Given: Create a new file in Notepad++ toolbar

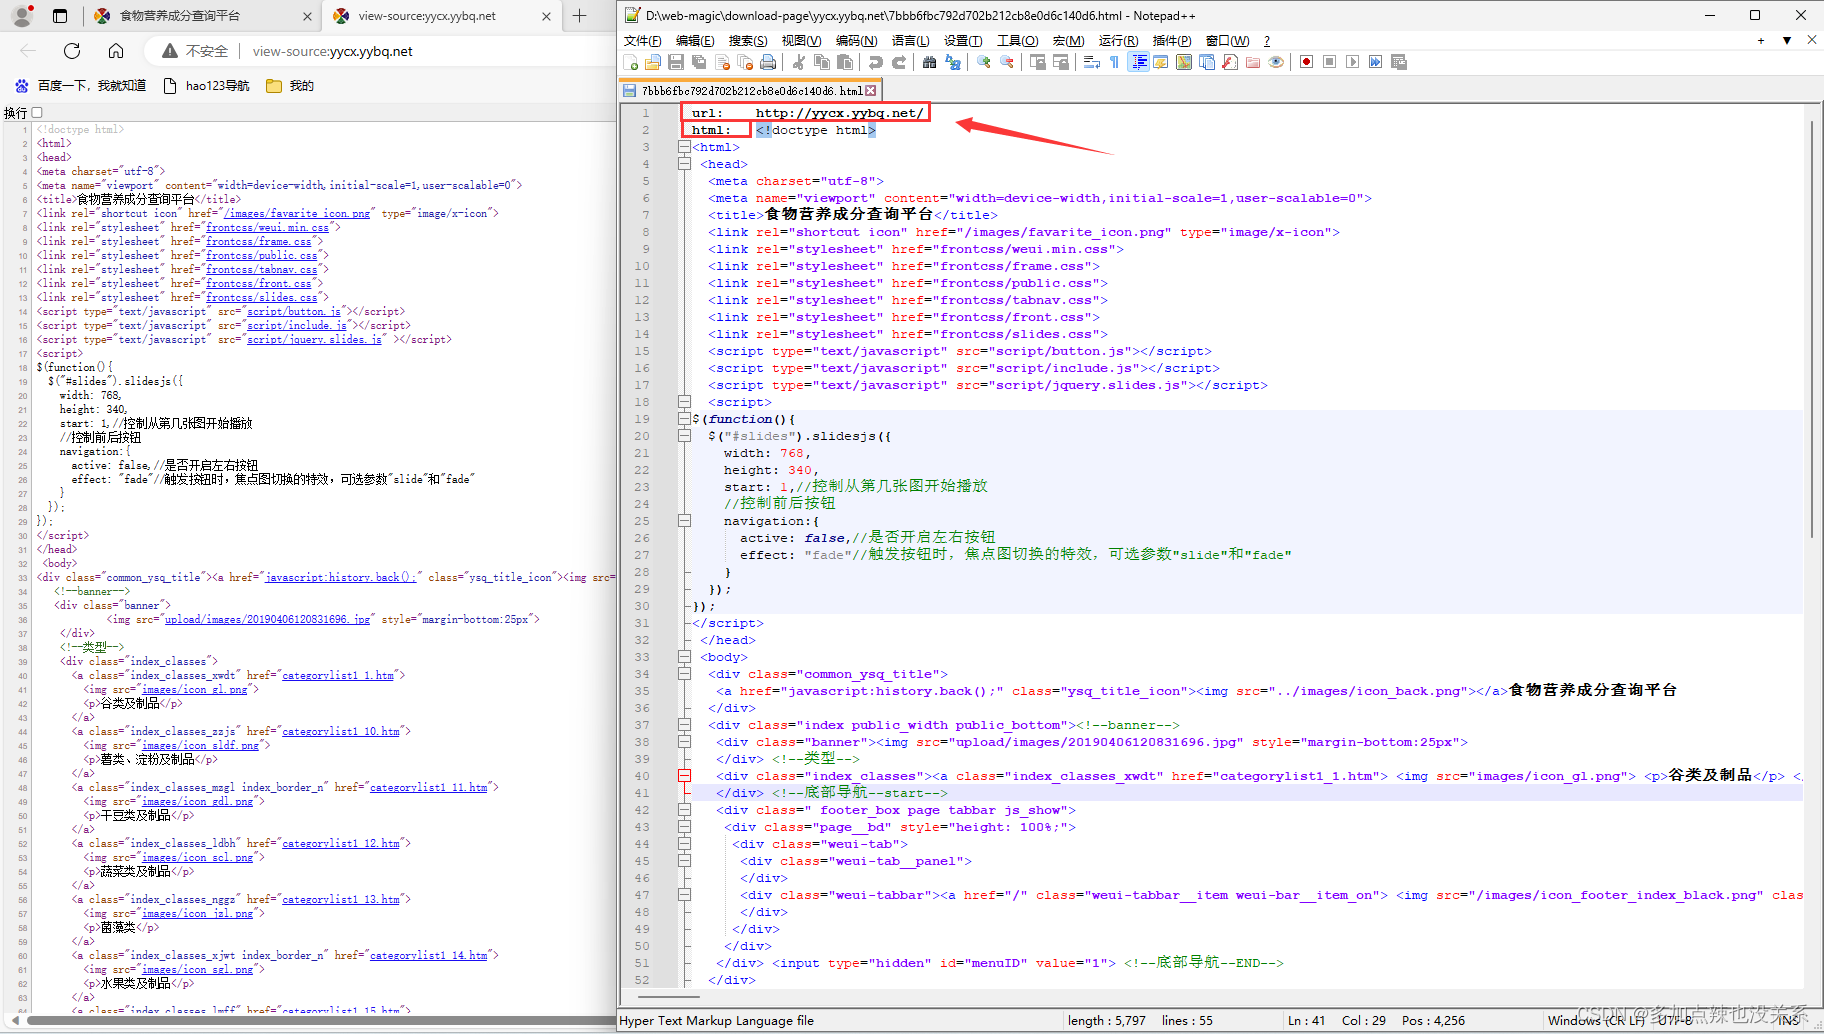Looking at the screenshot, I should pyautogui.click(x=631, y=62).
